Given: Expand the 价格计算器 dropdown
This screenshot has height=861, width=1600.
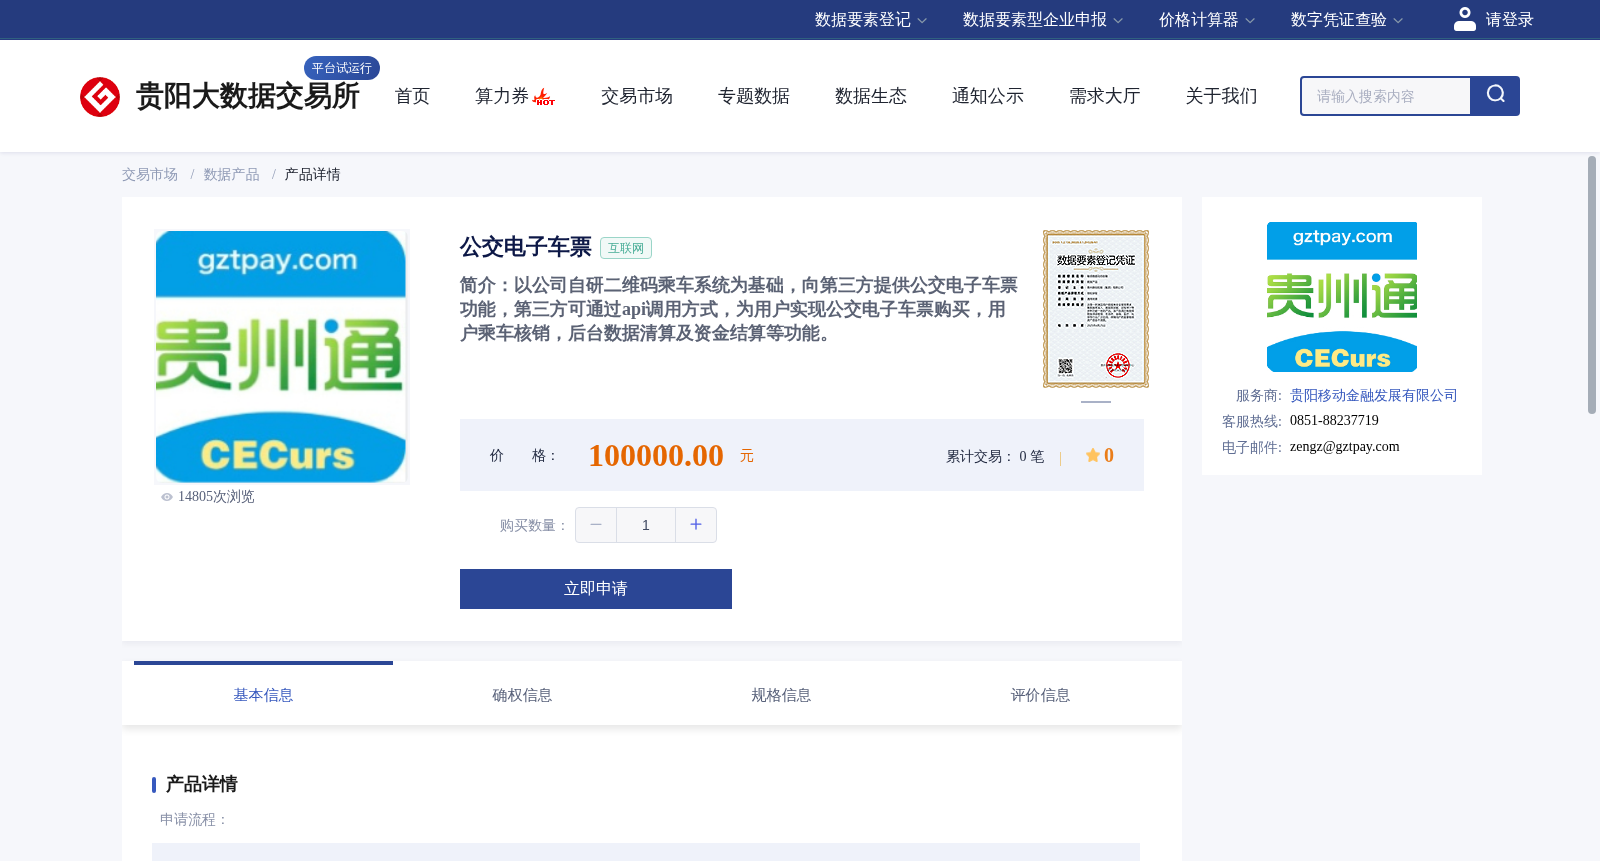Looking at the screenshot, I should click(1207, 20).
